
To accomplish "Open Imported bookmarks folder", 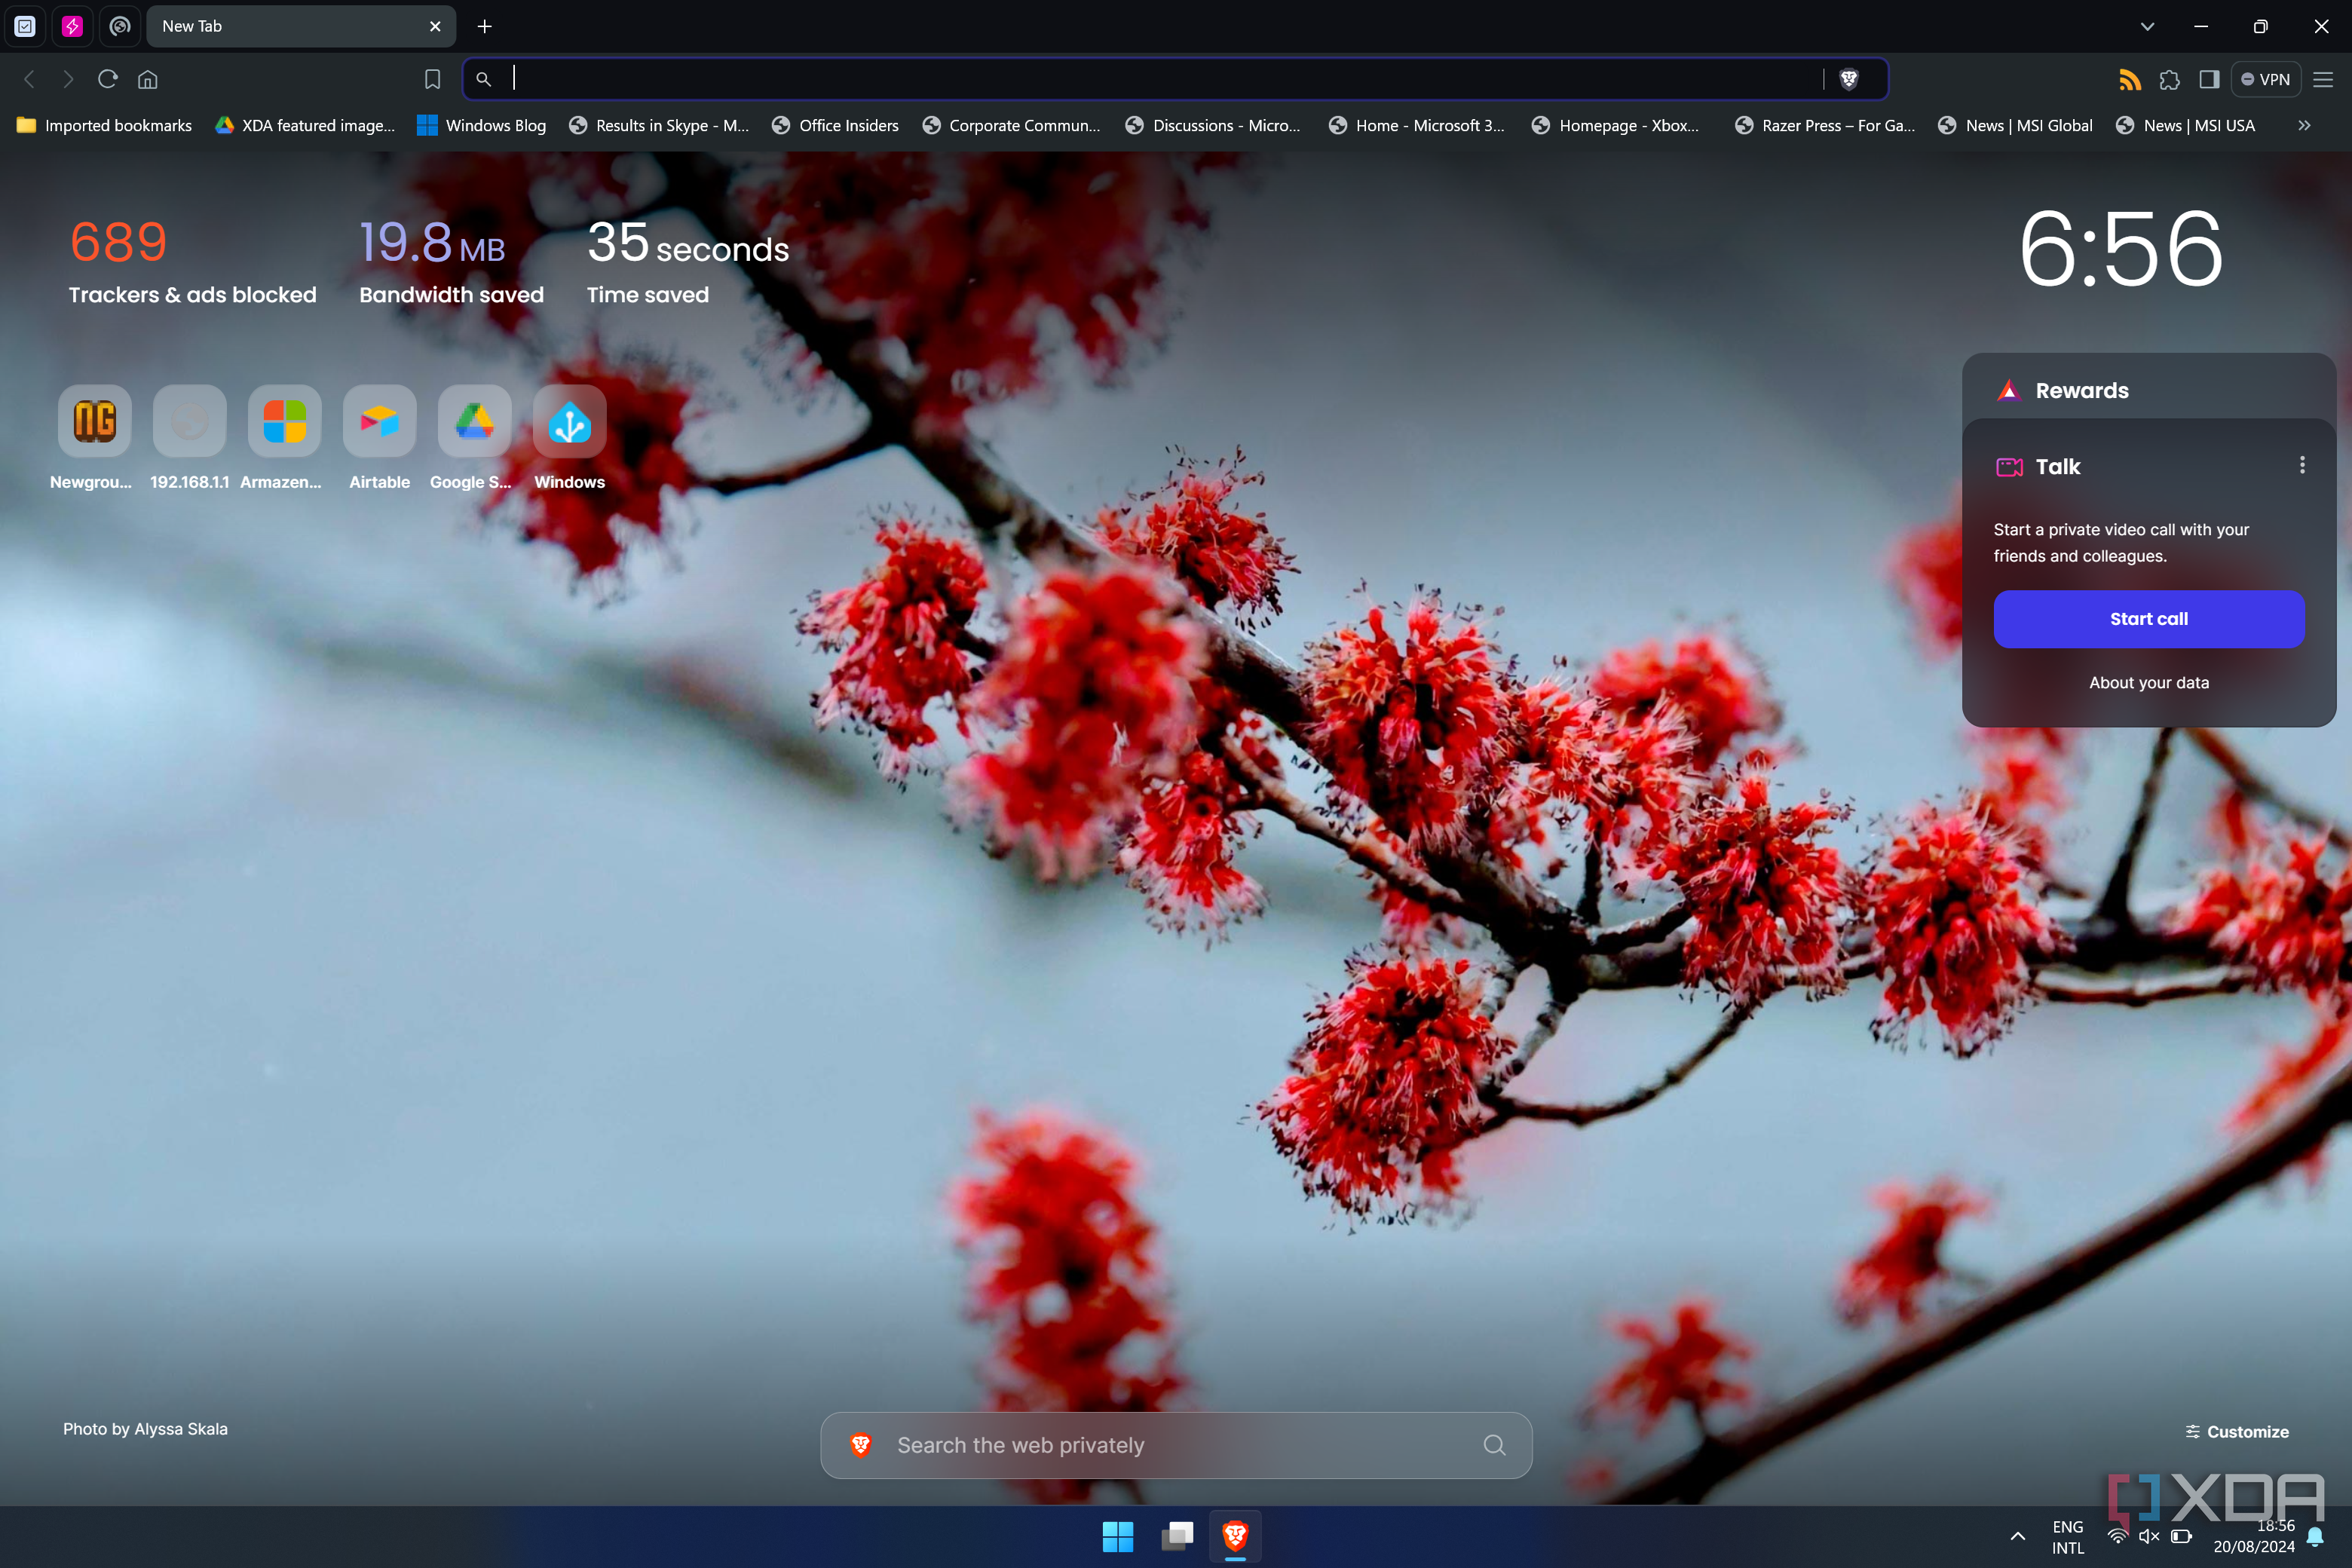I will [104, 125].
